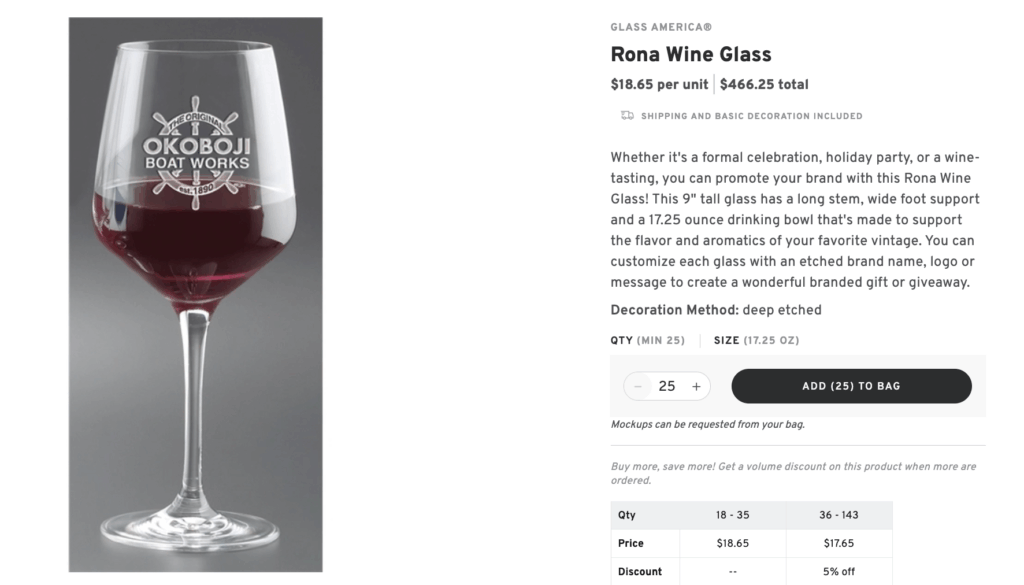Click the $17.65 discounted price cell
The width and height of the screenshot is (1024, 585).
pos(839,543)
